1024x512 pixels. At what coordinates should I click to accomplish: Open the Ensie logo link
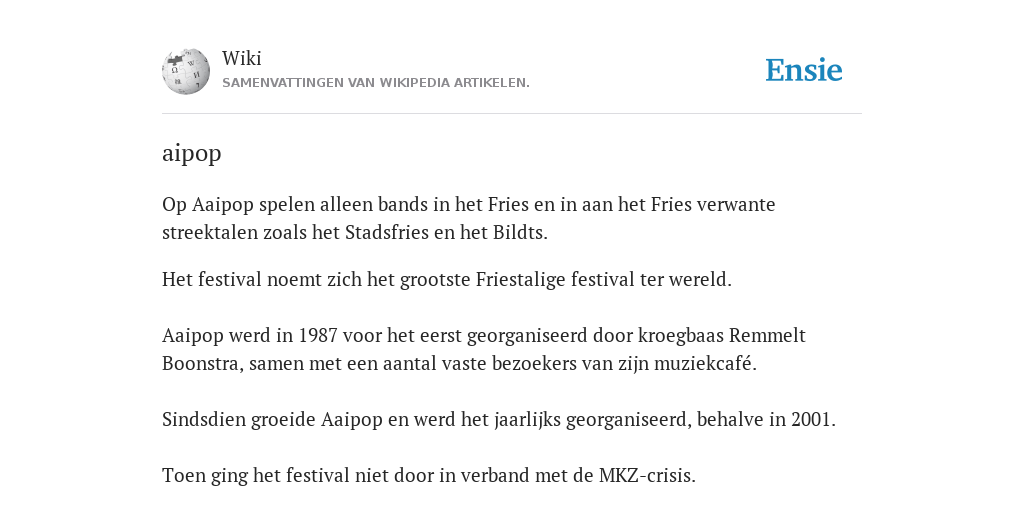804,71
